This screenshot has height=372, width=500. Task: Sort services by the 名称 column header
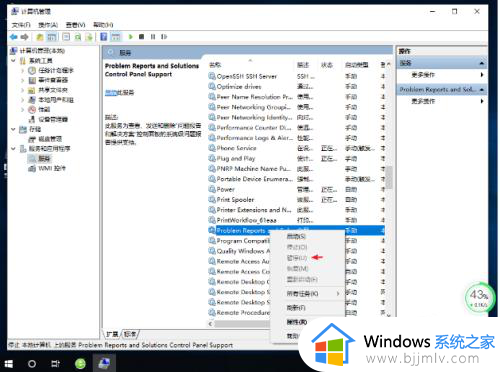tap(215, 65)
